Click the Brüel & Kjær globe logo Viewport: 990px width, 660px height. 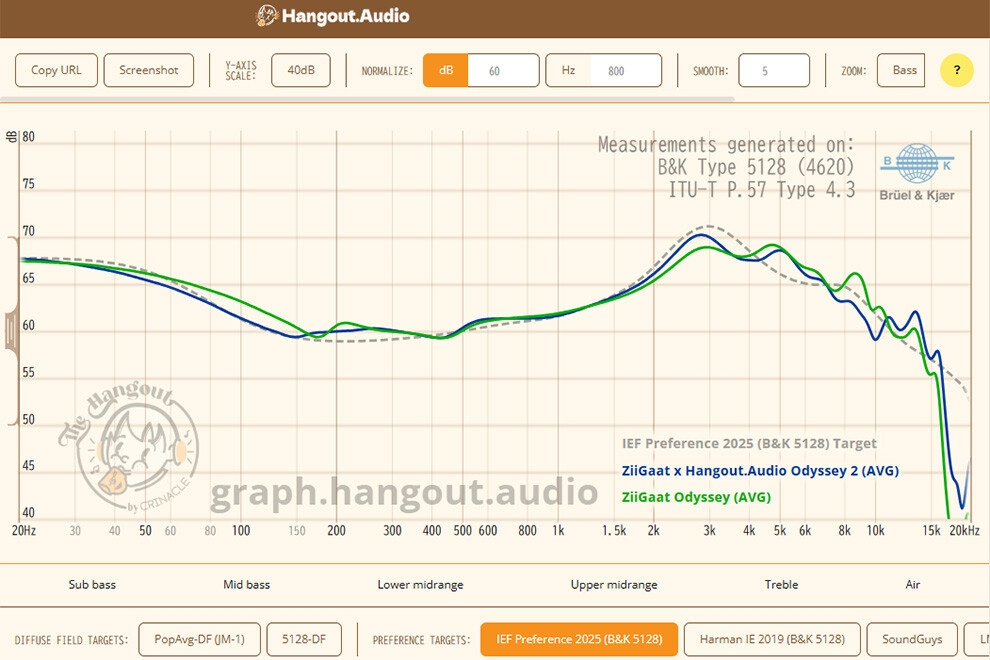tap(917, 163)
